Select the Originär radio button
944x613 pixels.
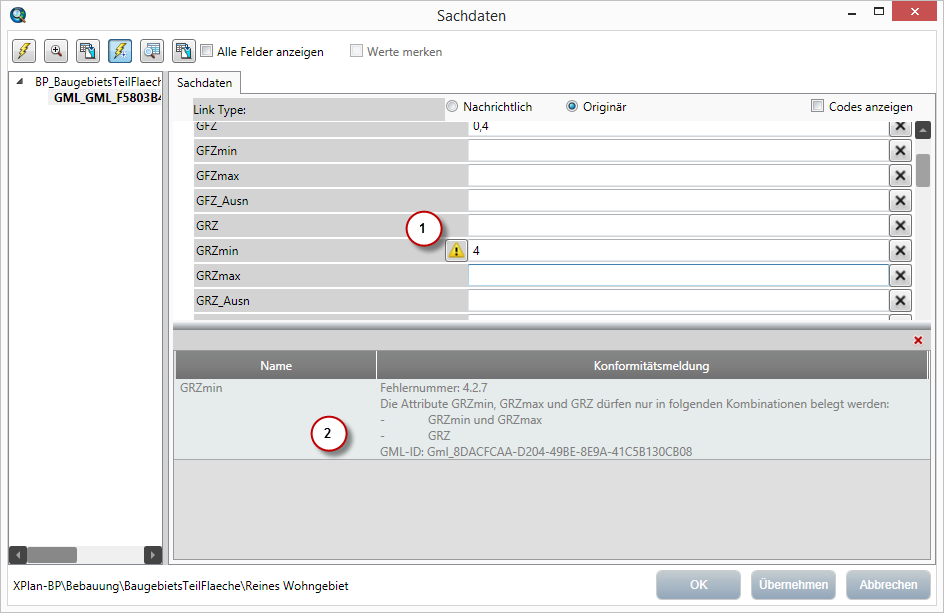pos(572,106)
